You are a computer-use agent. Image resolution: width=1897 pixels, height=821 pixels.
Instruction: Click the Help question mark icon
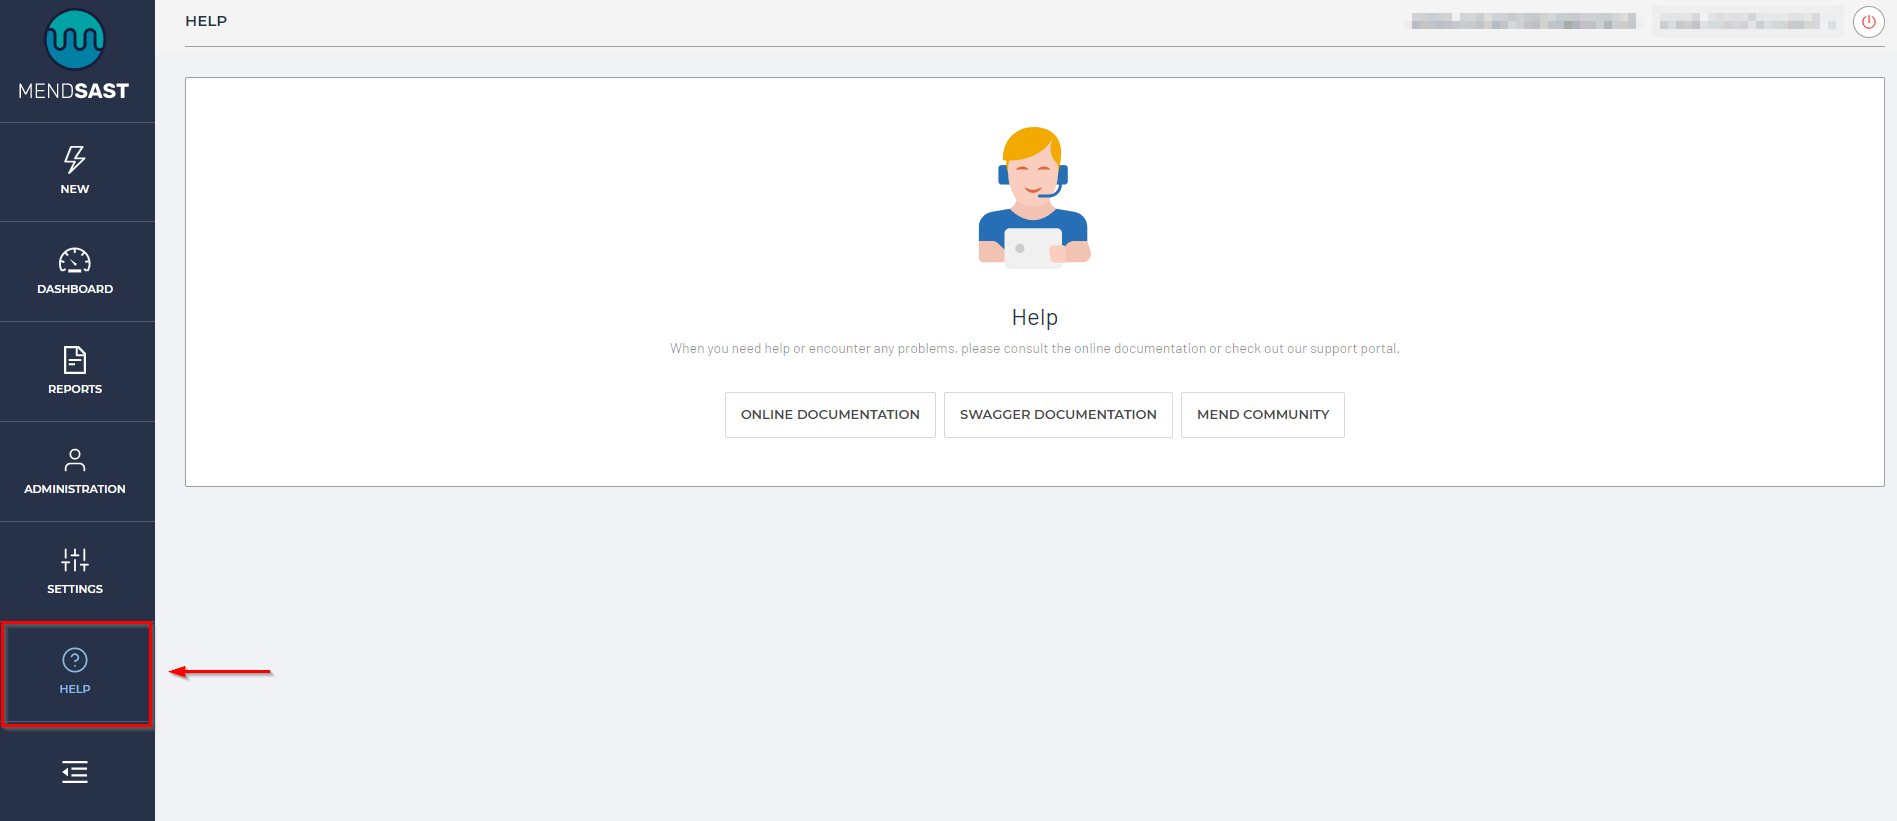75,660
